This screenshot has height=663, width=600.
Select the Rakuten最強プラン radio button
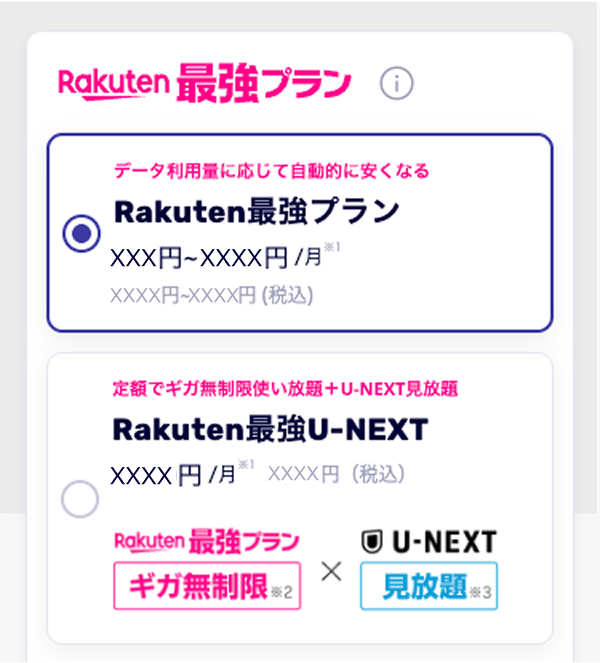(x=81, y=233)
